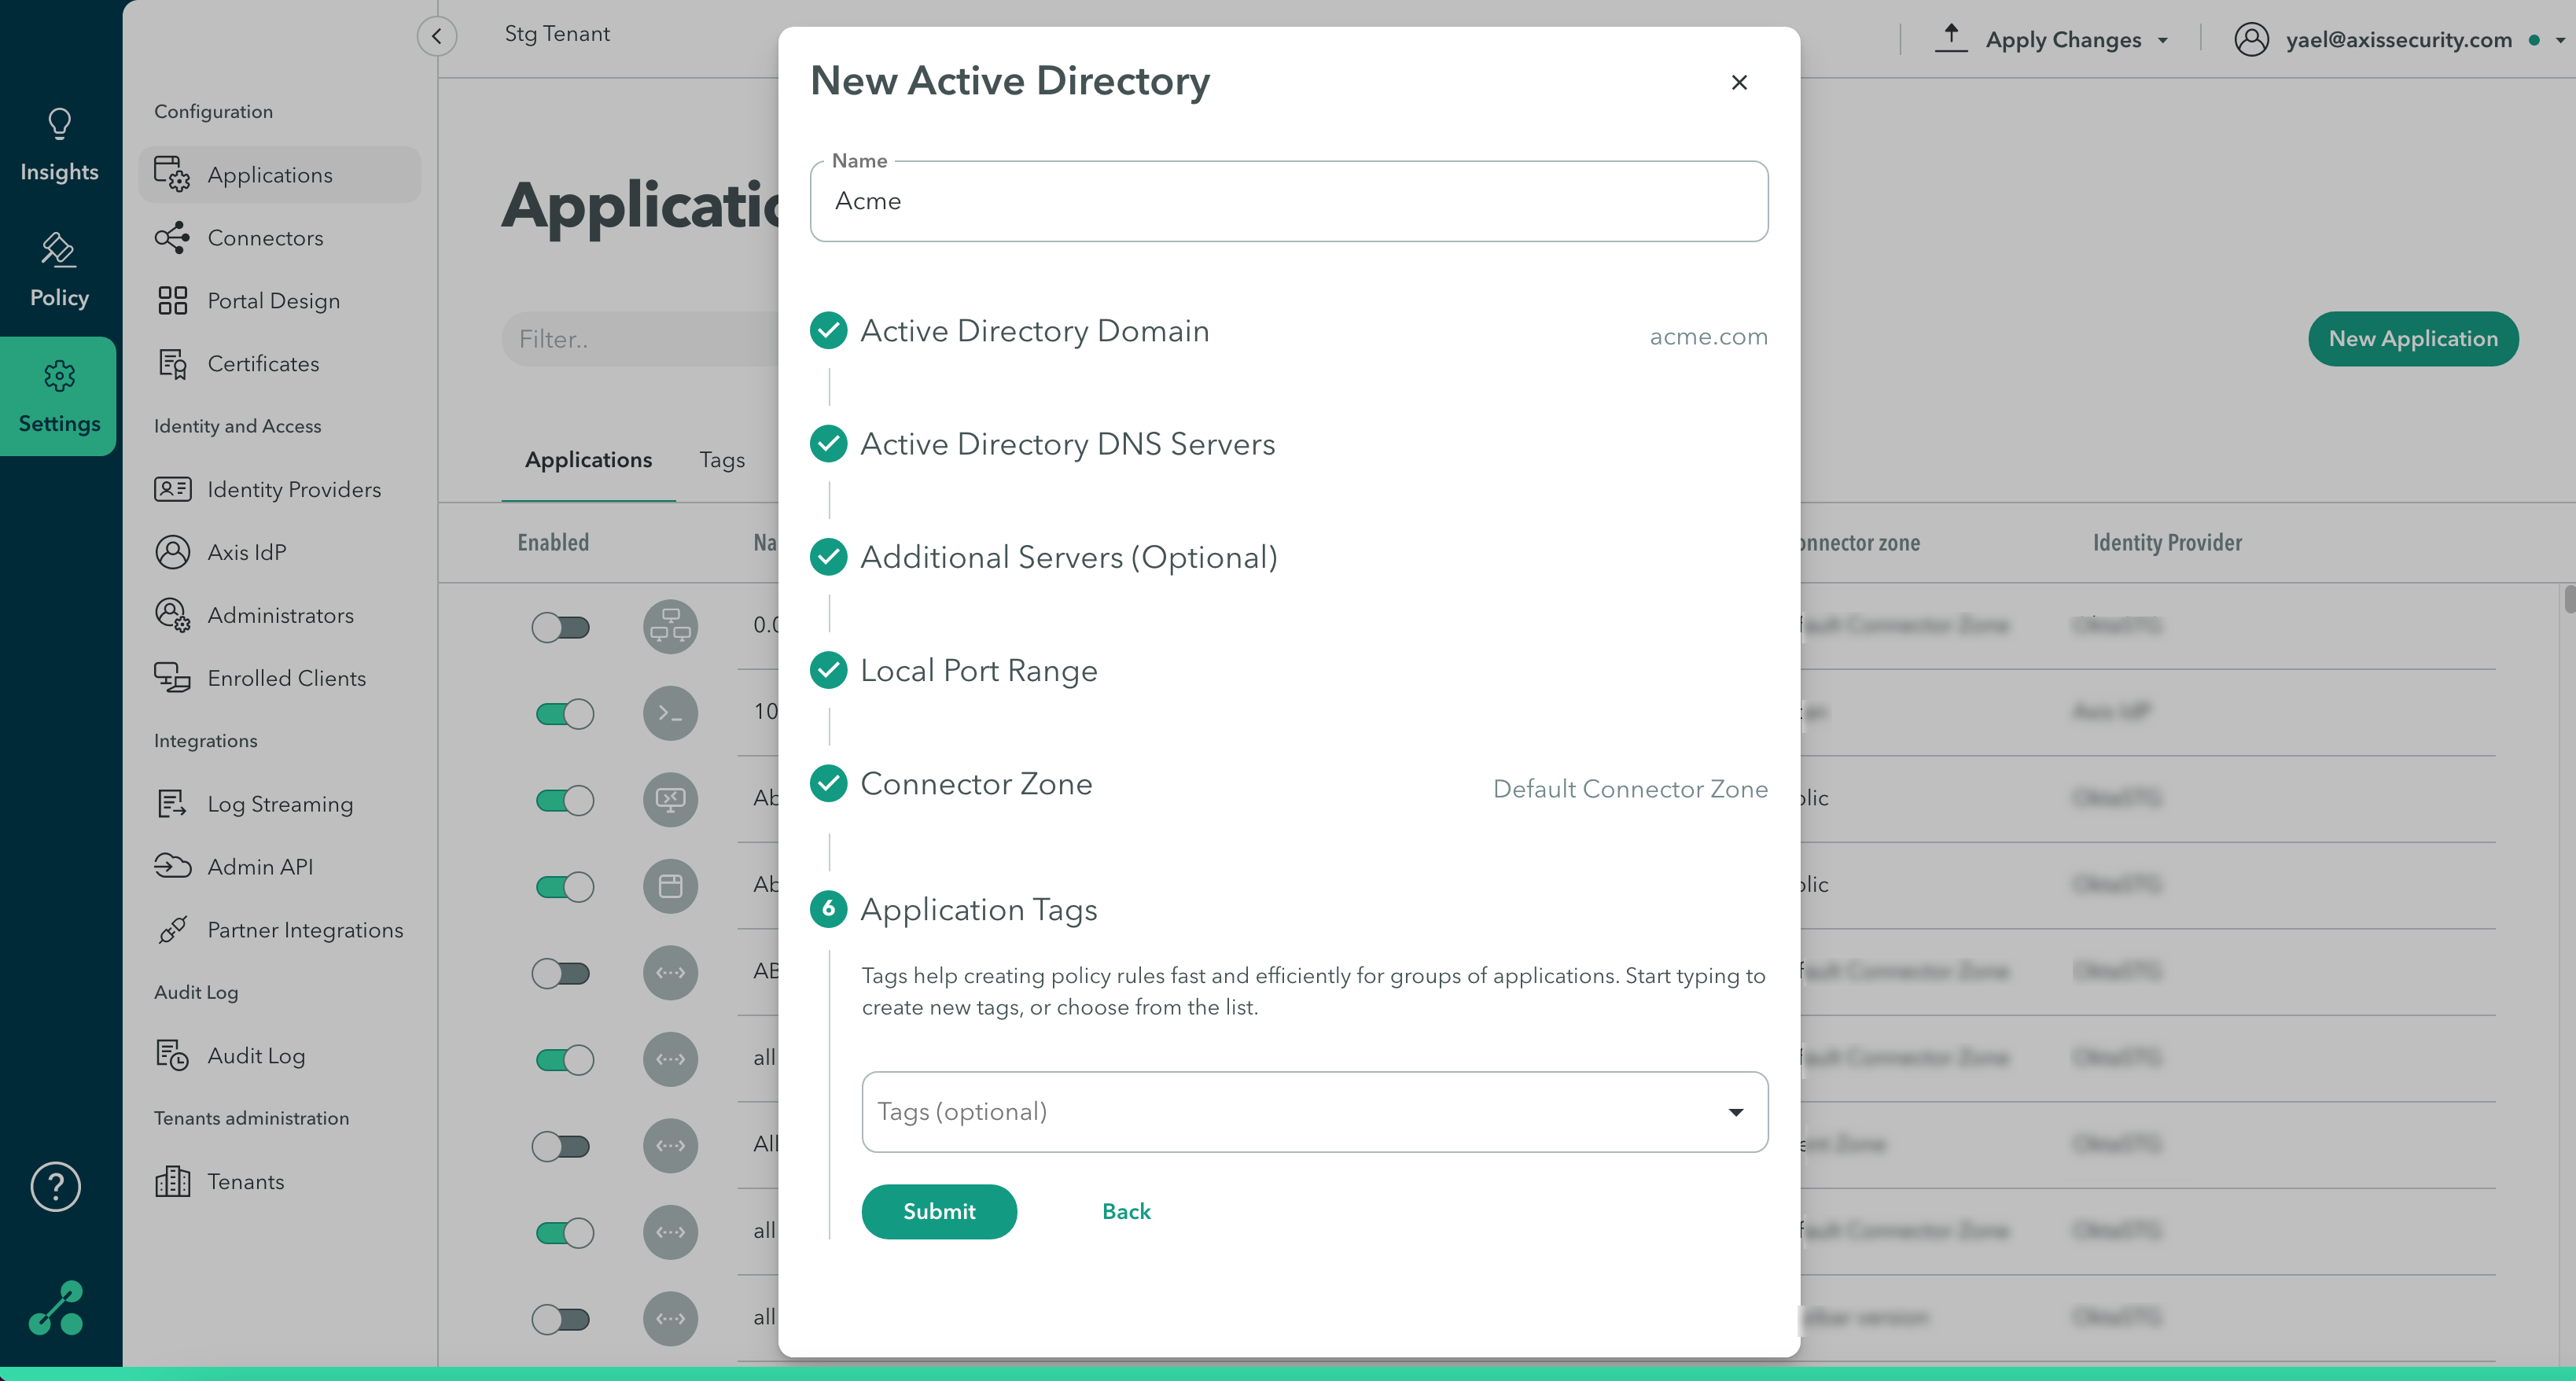2576x1381 pixels.
Task: Click the Back link
Action: pos(1126,1212)
